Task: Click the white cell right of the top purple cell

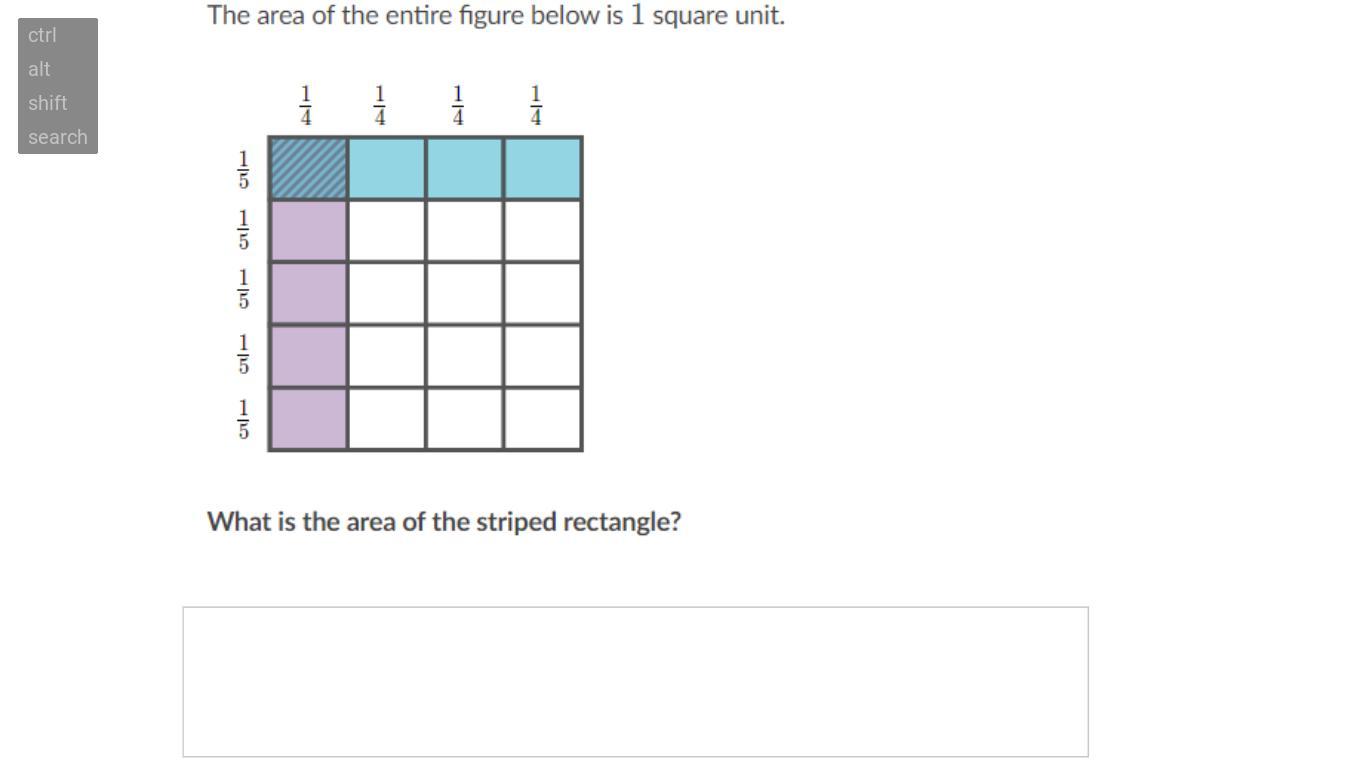Action: point(386,231)
